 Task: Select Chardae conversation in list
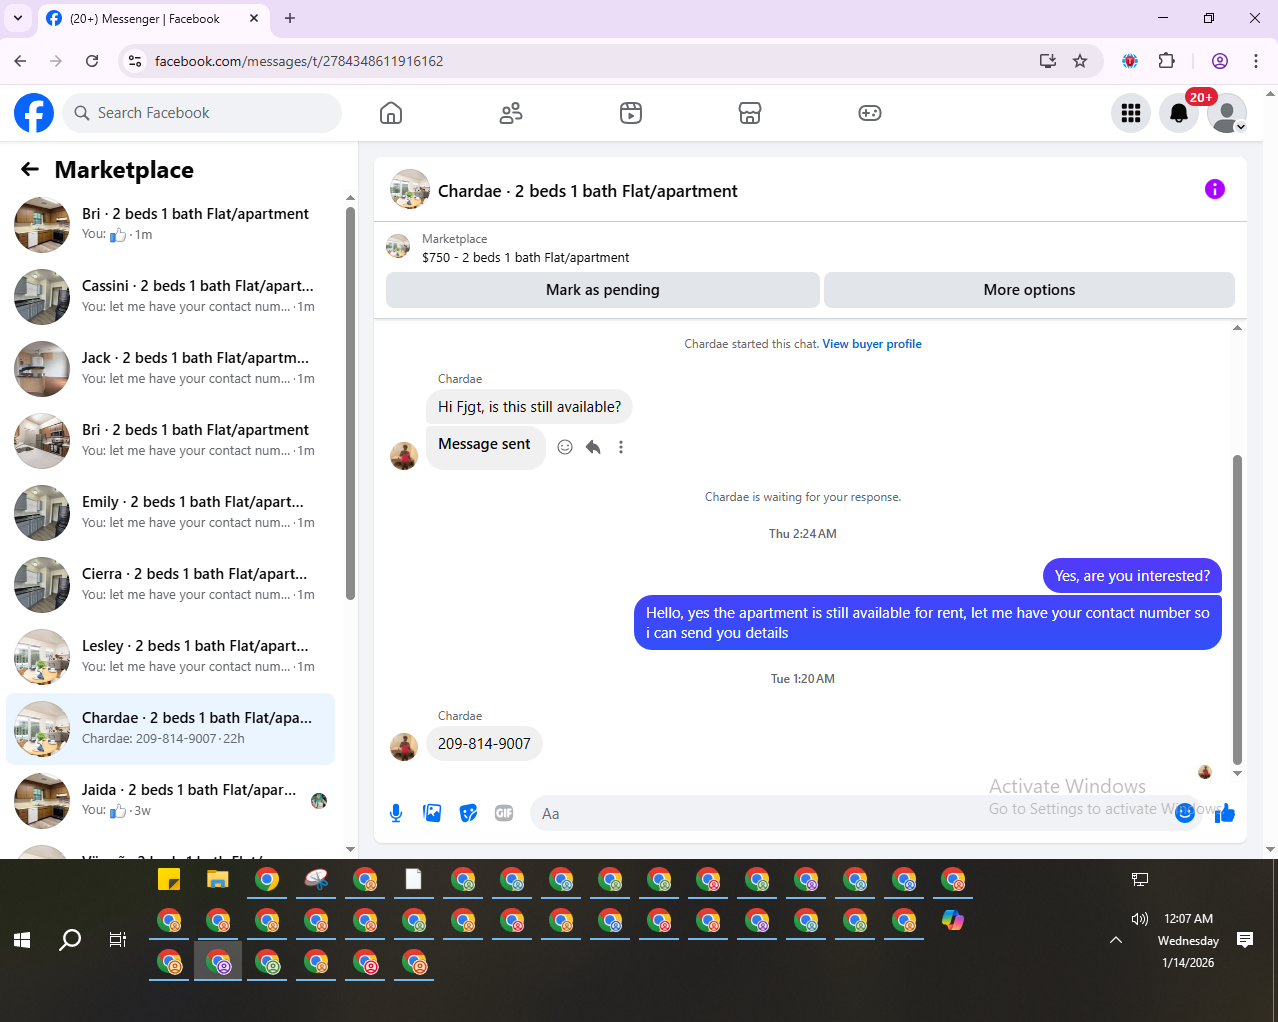(171, 728)
